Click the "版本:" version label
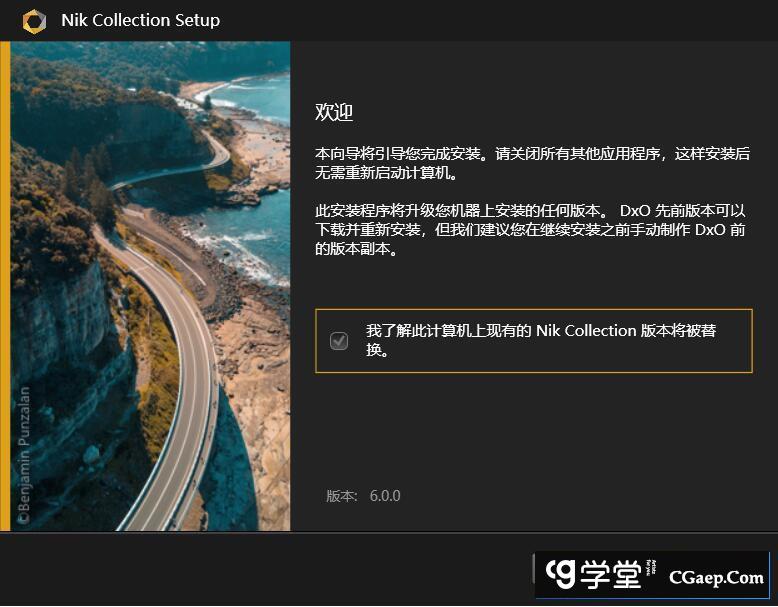This screenshot has width=778, height=607. pos(342,496)
